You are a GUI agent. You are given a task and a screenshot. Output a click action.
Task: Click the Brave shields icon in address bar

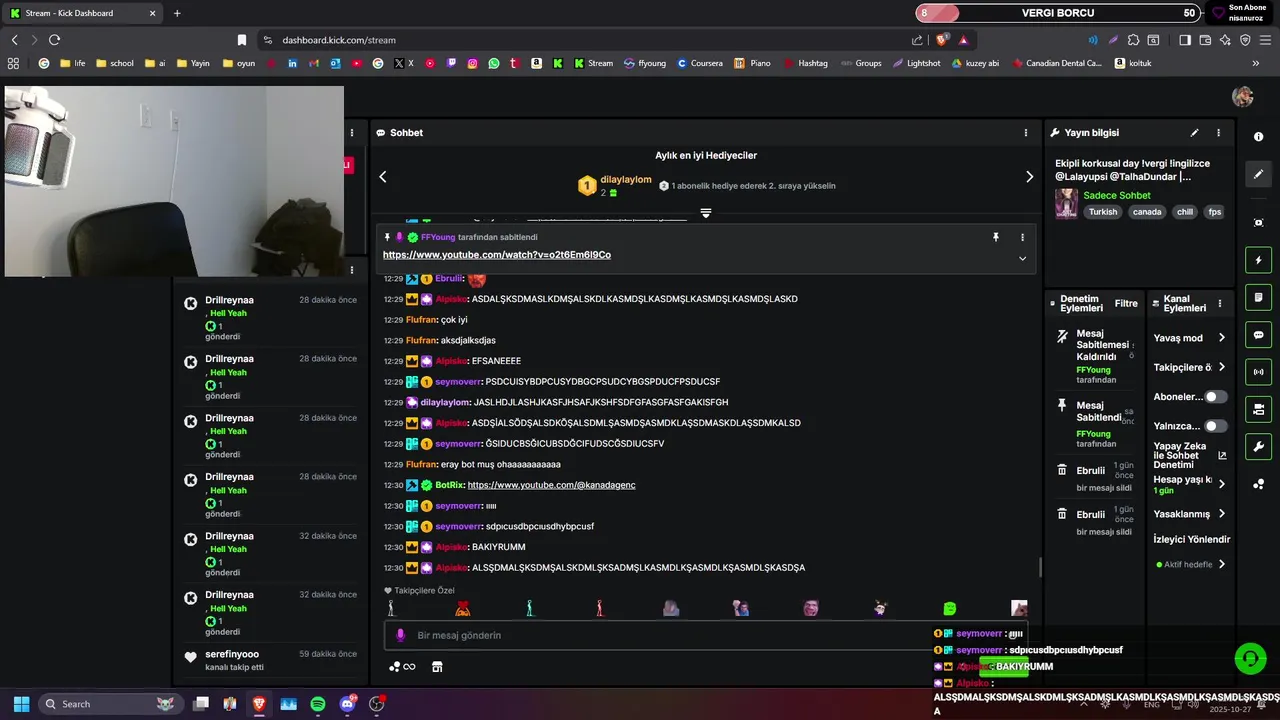pyautogui.click(x=942, y=40)
